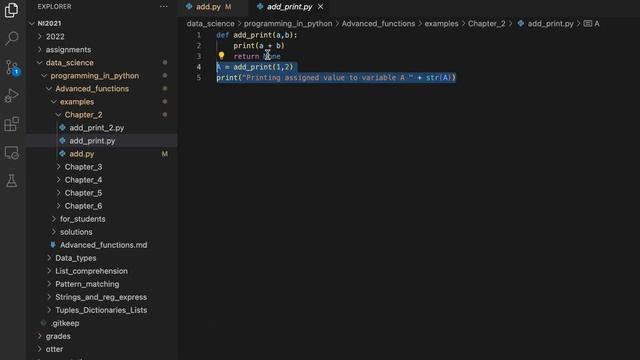Place cursor in print(a + b) line

pyautogui.click(x=259, y=46)
